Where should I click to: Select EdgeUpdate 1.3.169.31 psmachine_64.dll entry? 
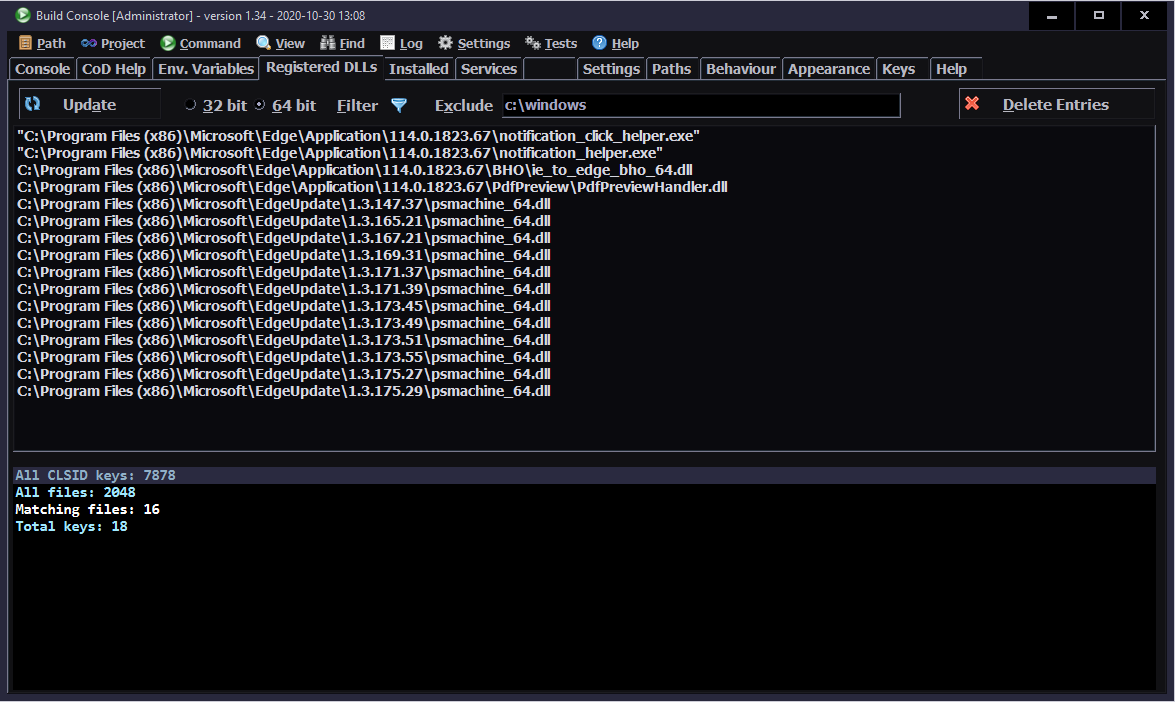click(284, 255)
